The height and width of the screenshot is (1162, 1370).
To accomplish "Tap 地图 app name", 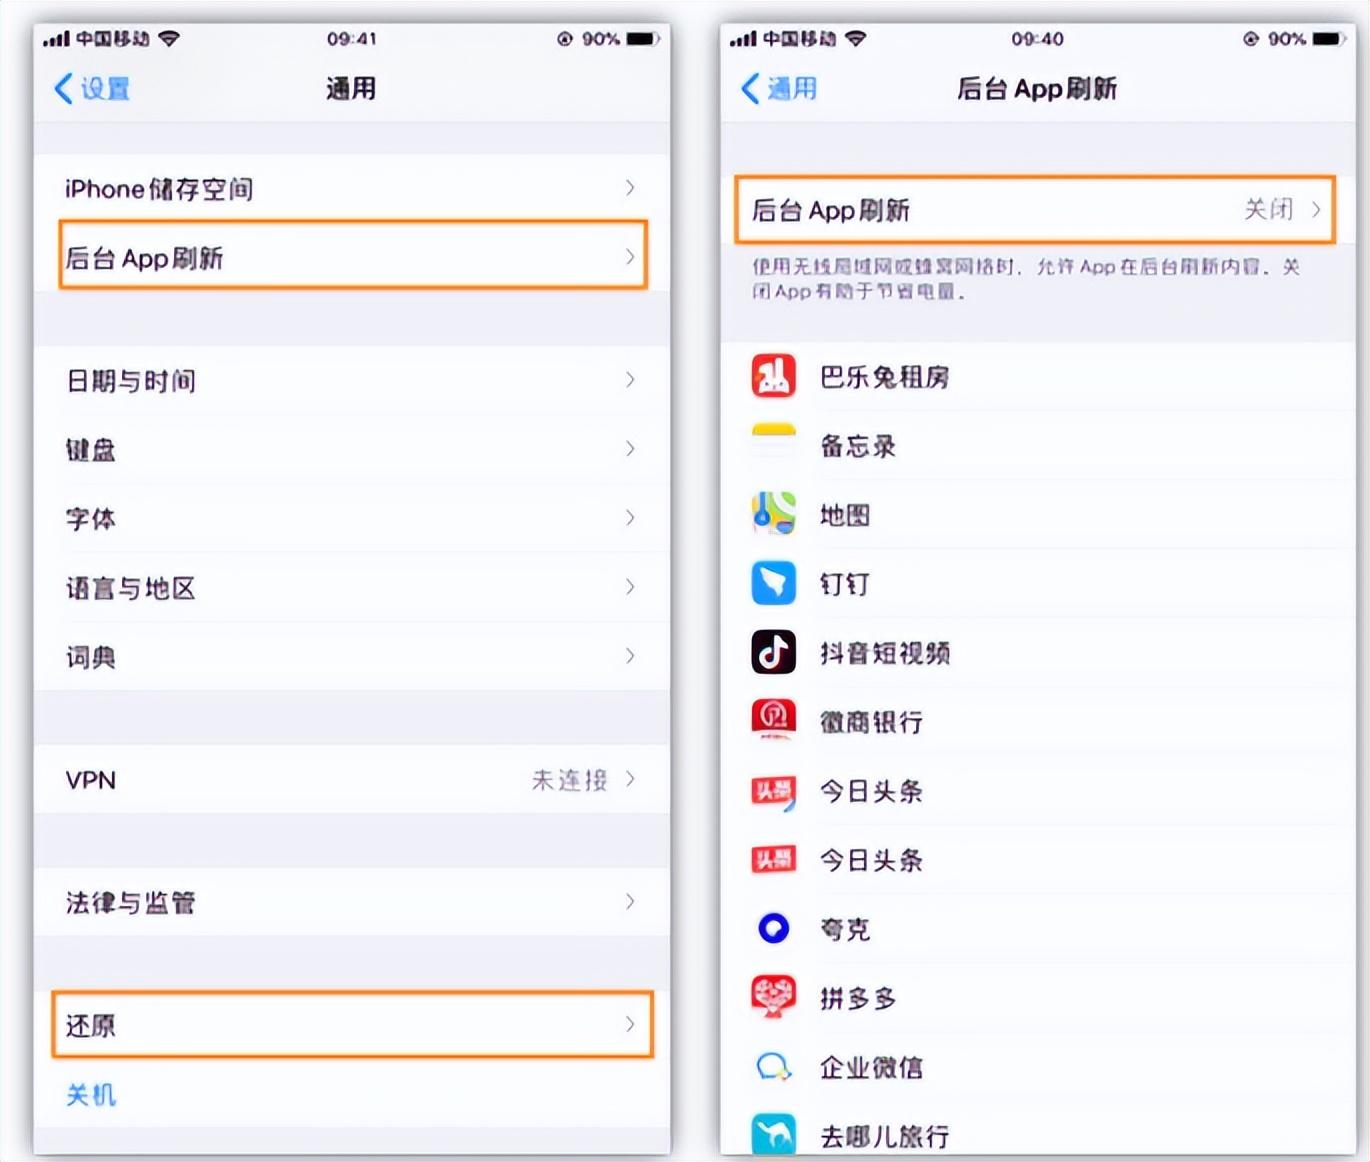I will [845, 515].
